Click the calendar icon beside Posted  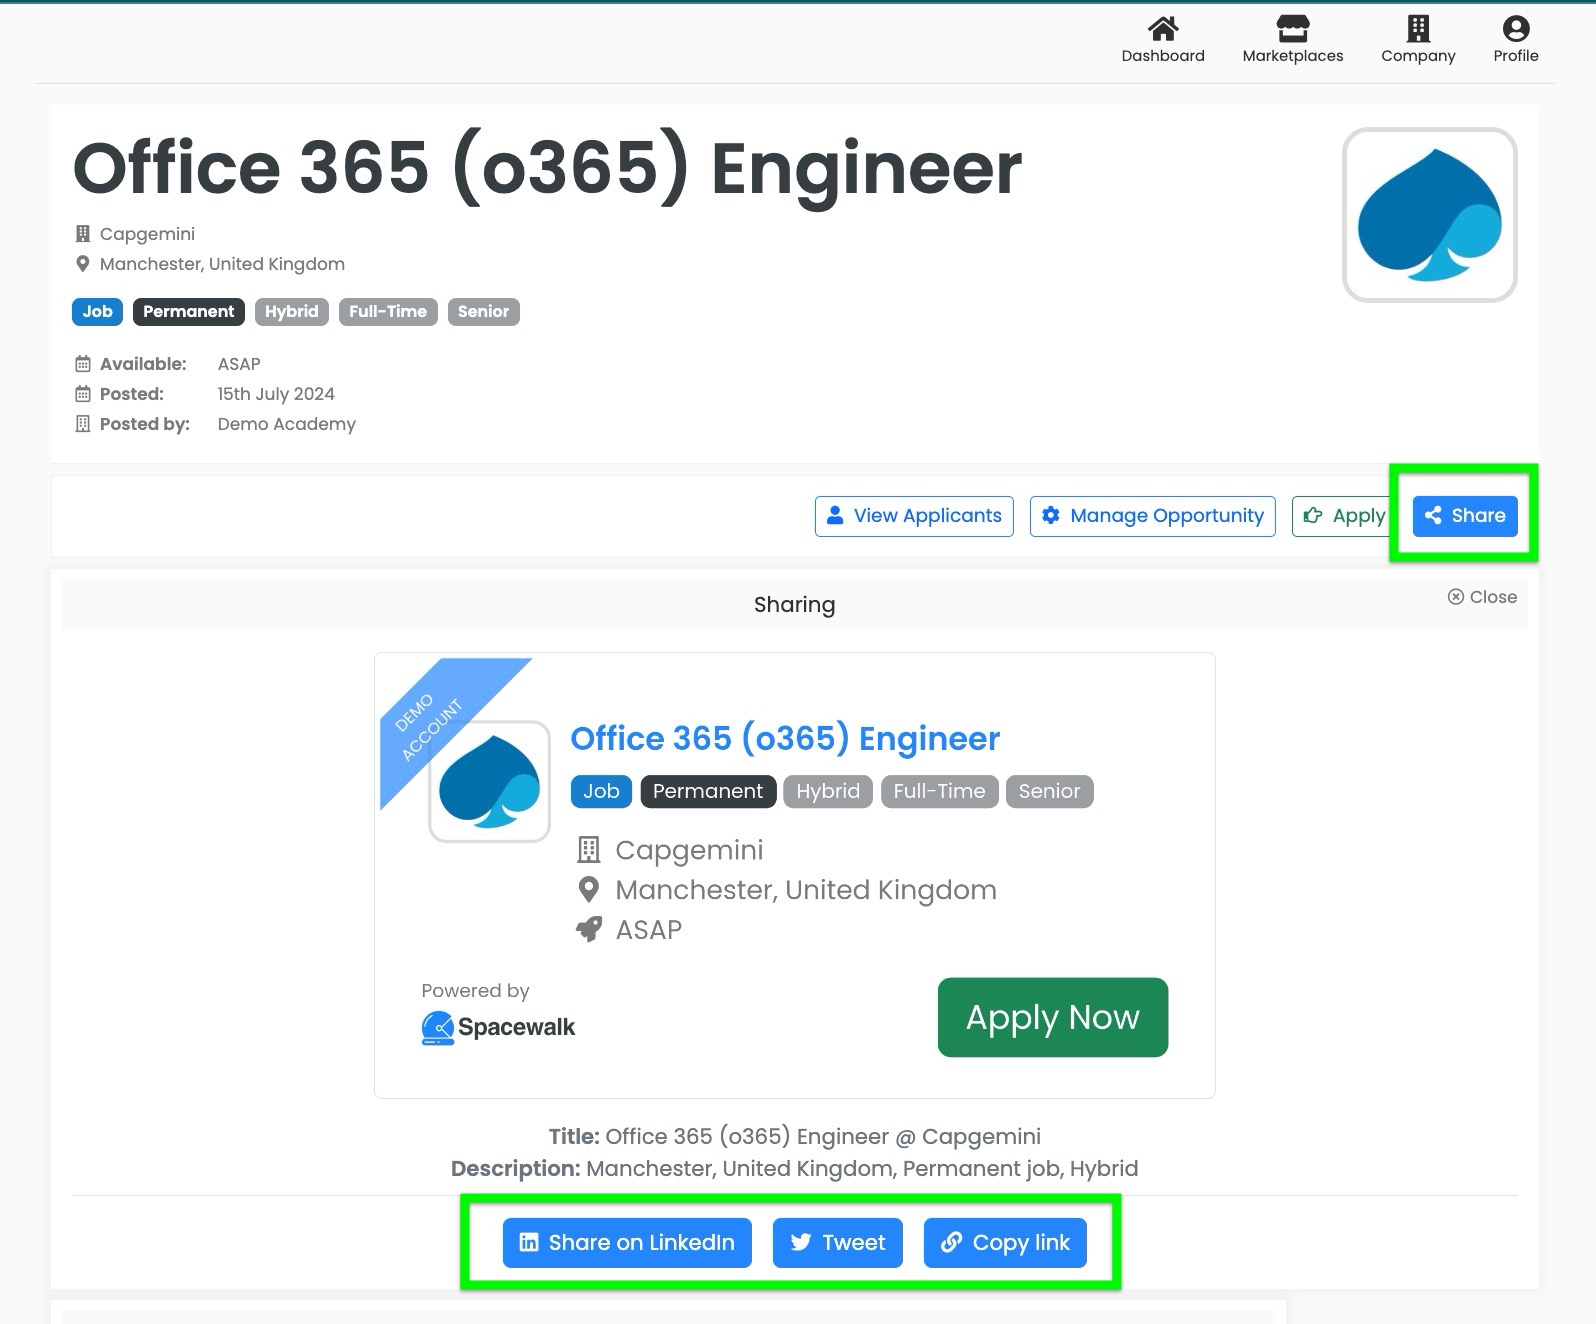pyautogui.click(x=83, y=394)
